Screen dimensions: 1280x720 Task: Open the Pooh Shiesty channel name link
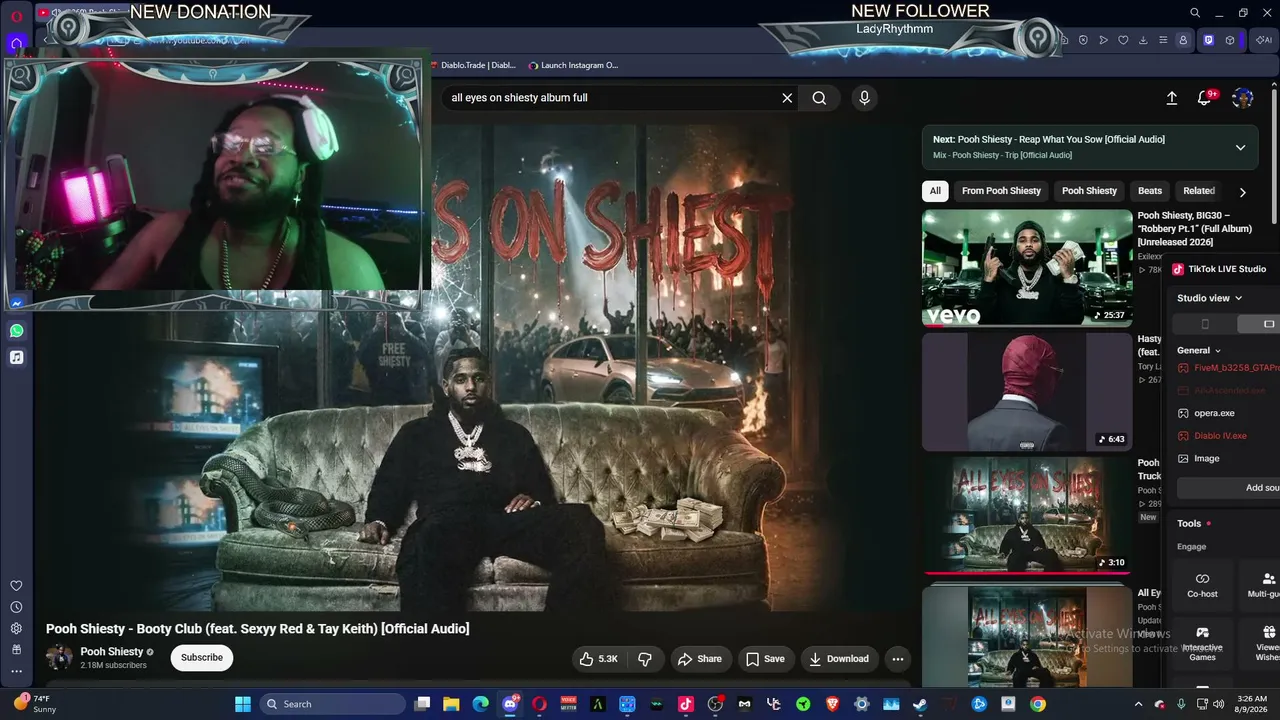coord(112,652)
